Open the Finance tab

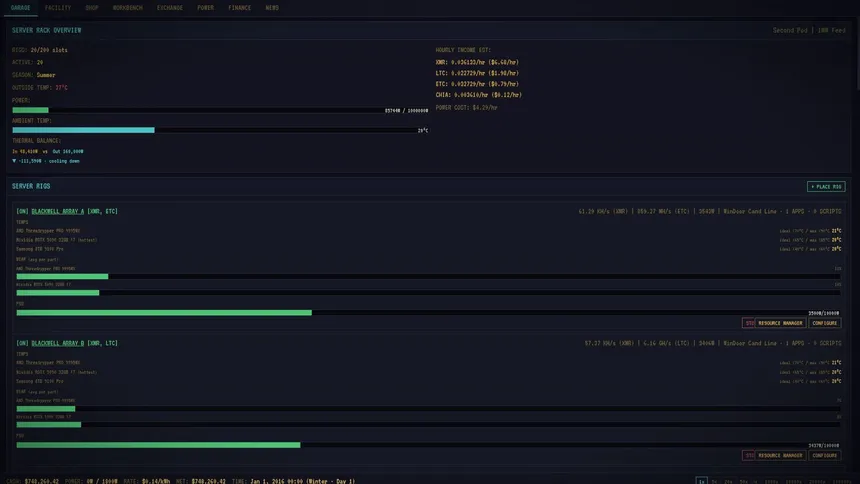(x=239, y=8)
